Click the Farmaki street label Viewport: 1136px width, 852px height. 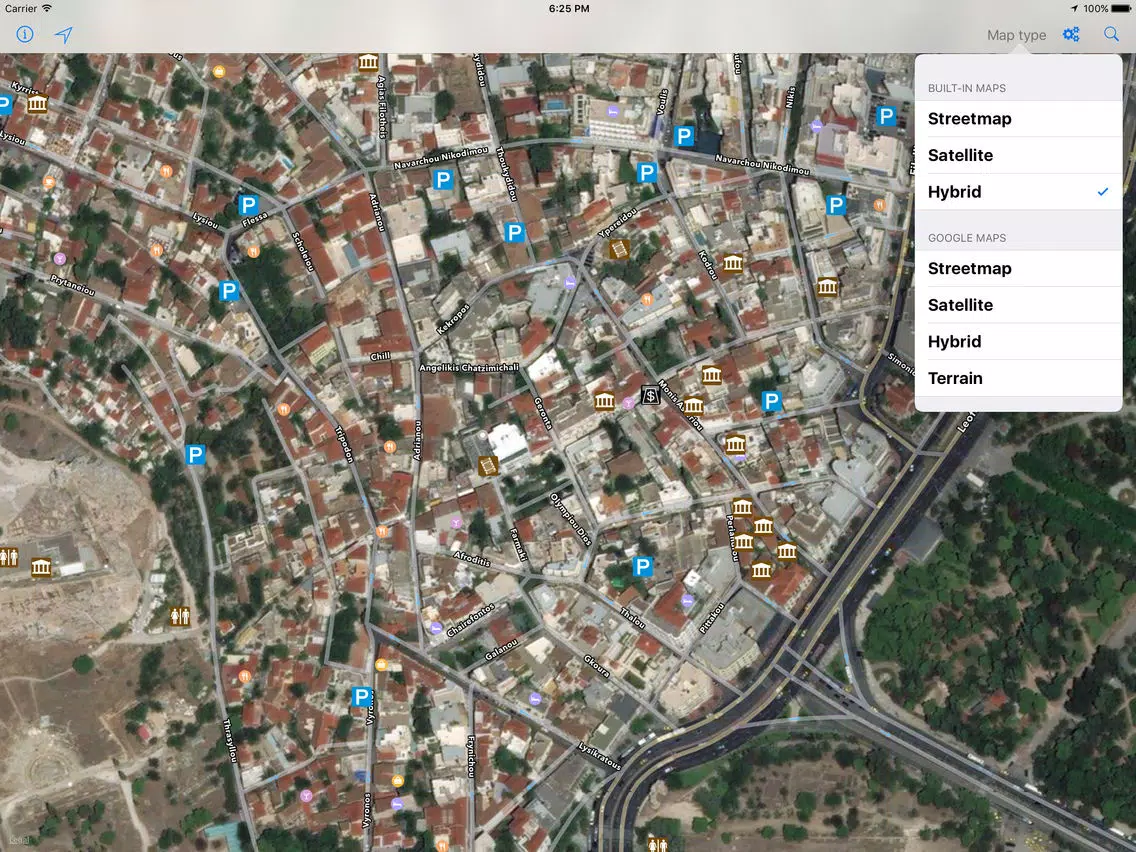point(517,544)
